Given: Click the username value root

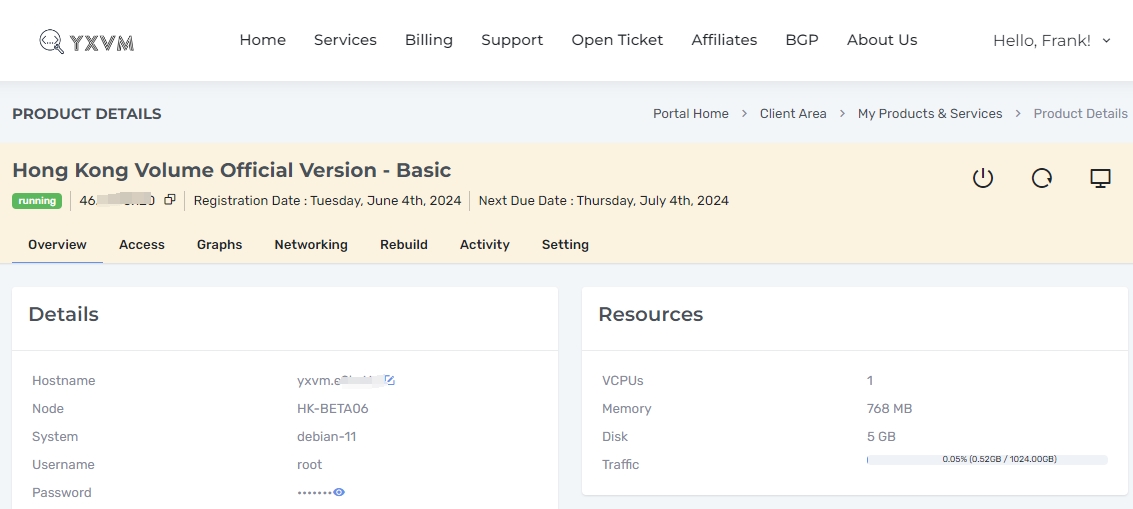Looking at the screenshot, I should coord(309,464).
